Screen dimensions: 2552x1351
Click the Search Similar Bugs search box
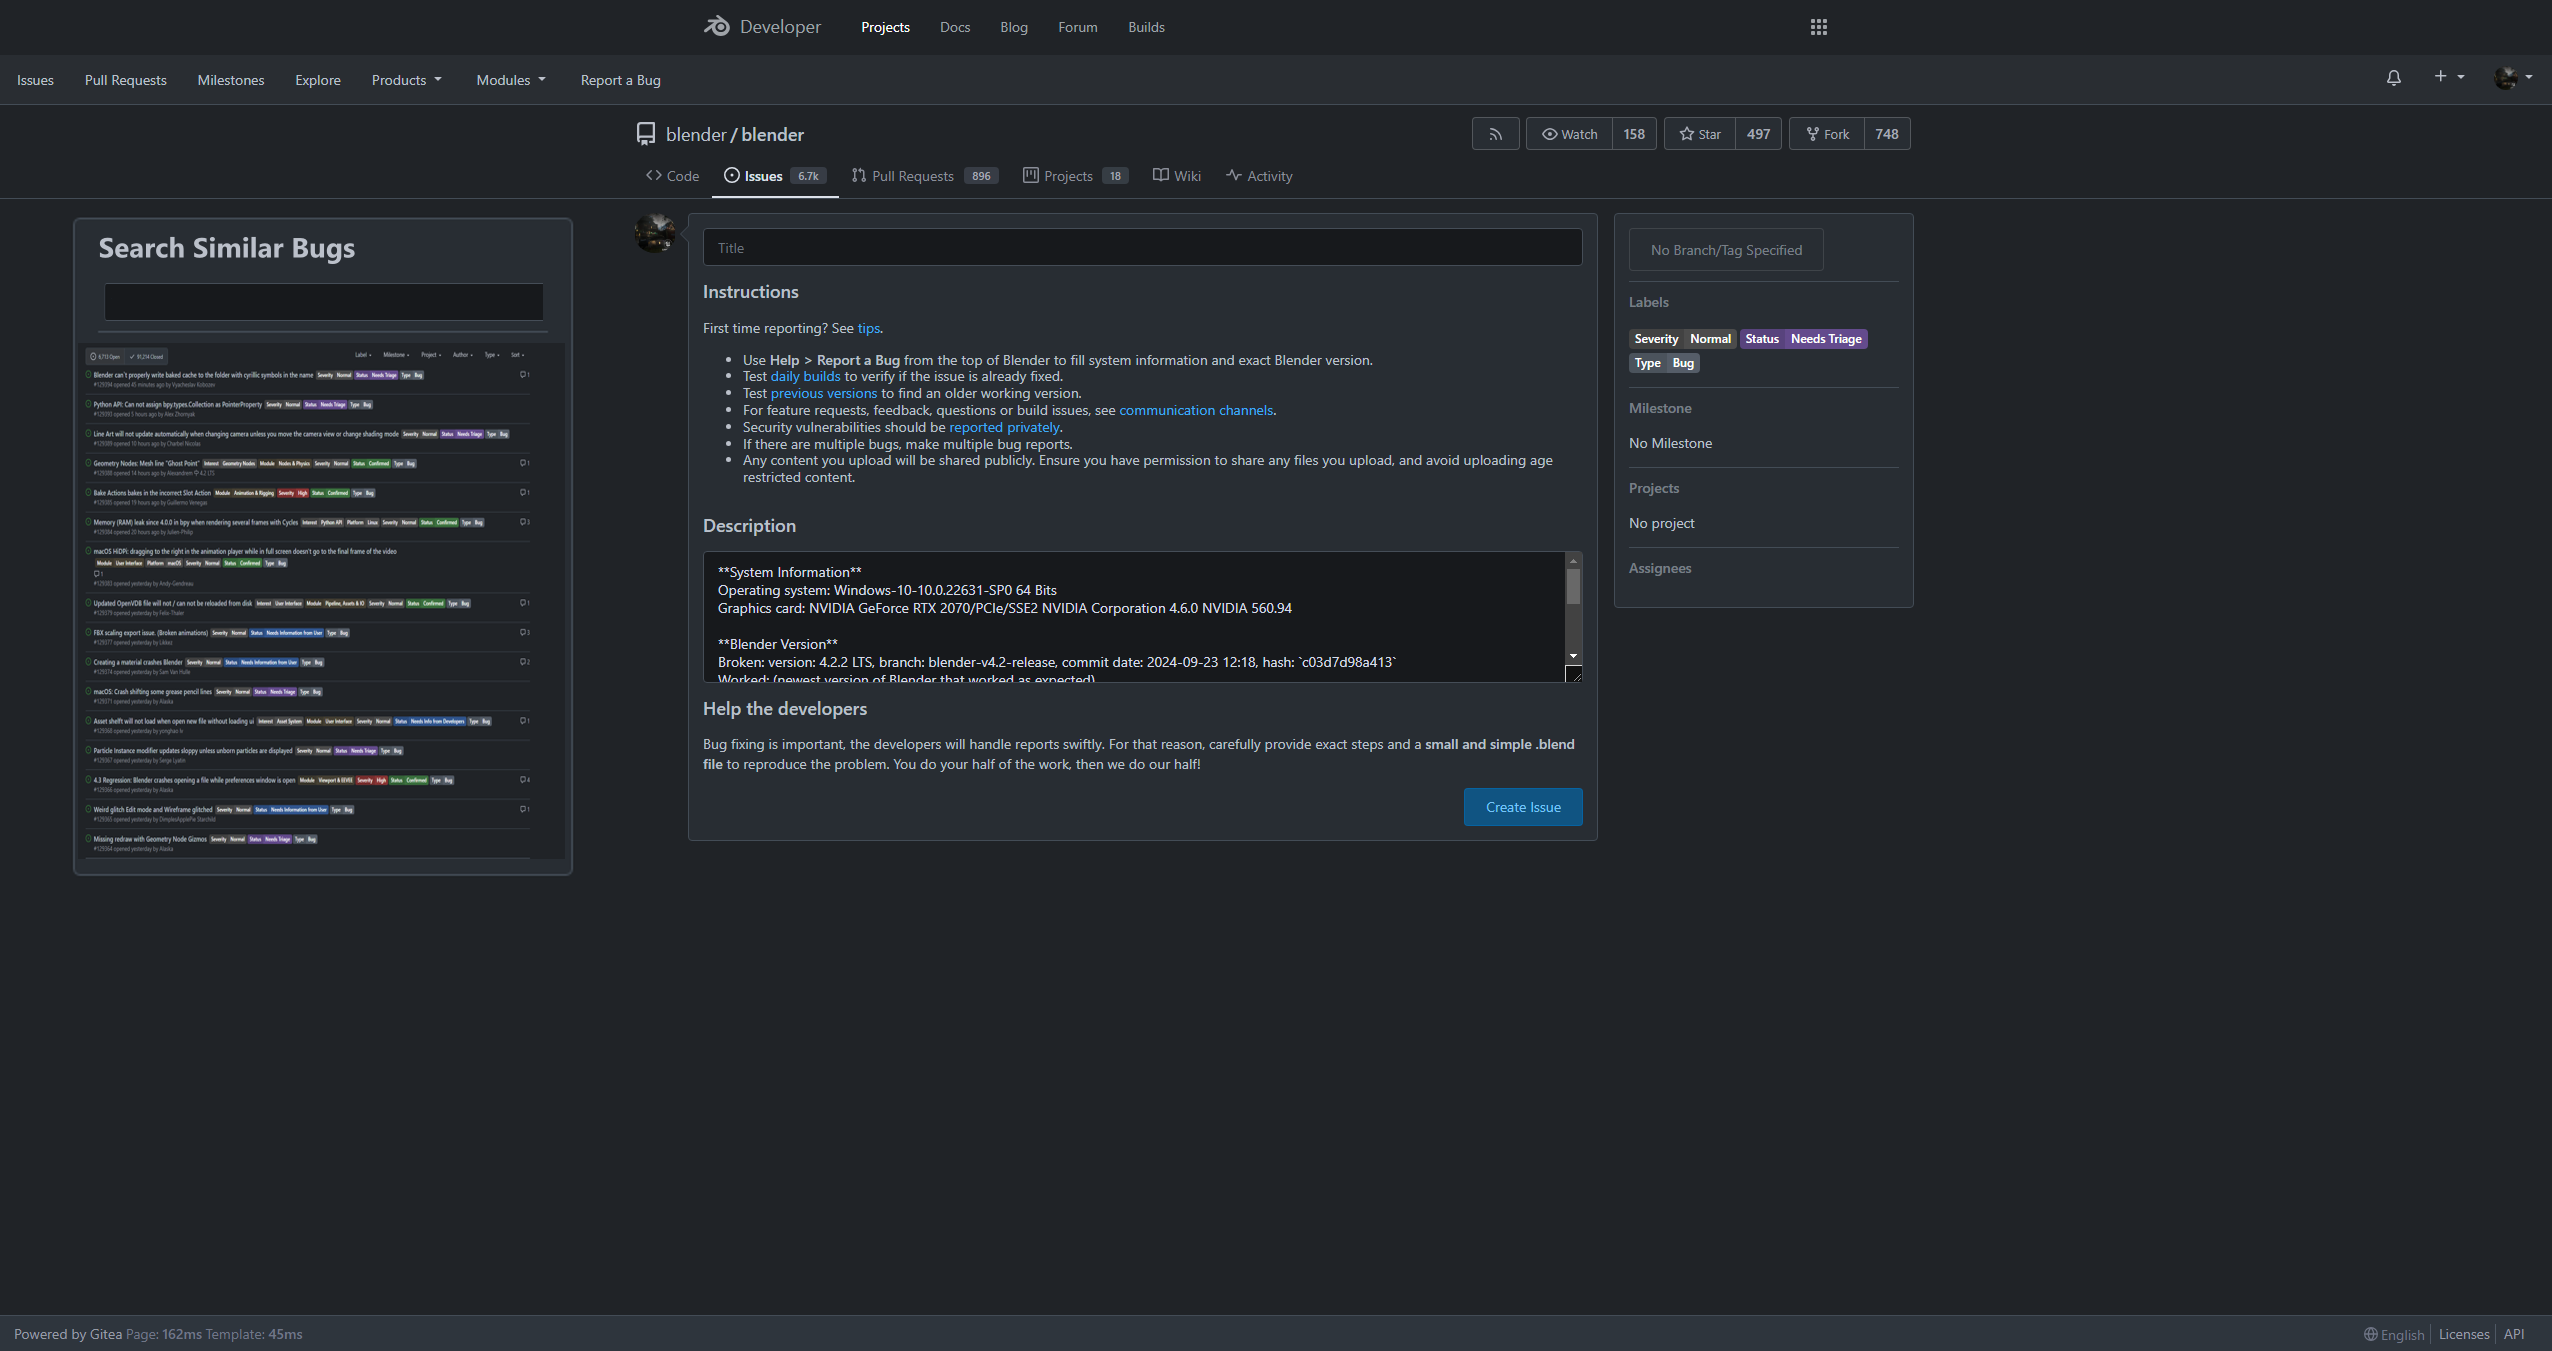(324, 302)
